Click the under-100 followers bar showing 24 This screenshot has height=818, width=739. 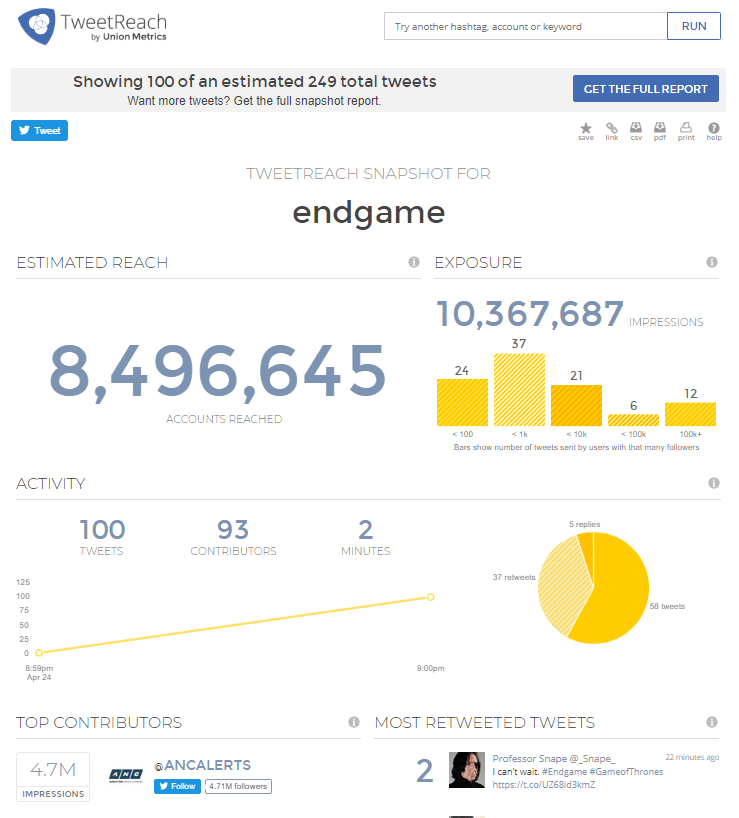(x=463, y=402)
